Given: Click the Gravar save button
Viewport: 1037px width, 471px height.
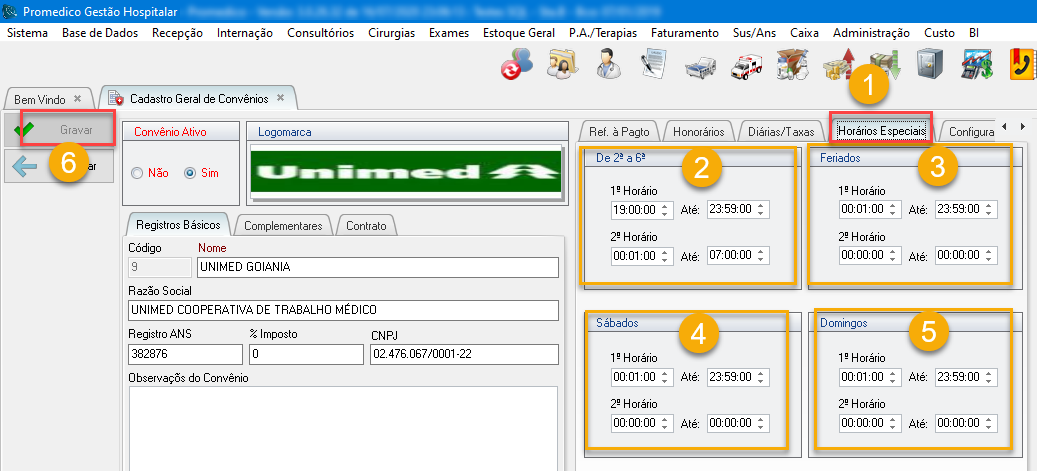Looking at the screenshot, I should [59, 130].
